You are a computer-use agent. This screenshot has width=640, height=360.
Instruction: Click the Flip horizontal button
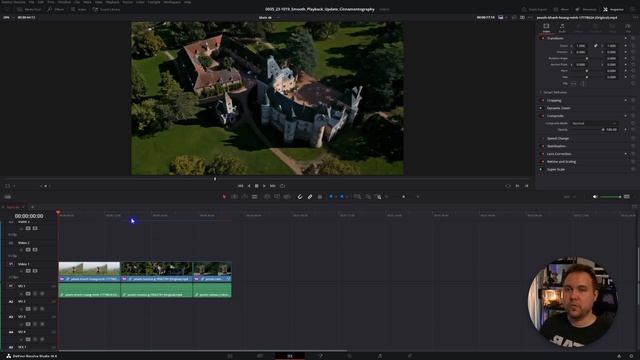(x=573, y=84)
